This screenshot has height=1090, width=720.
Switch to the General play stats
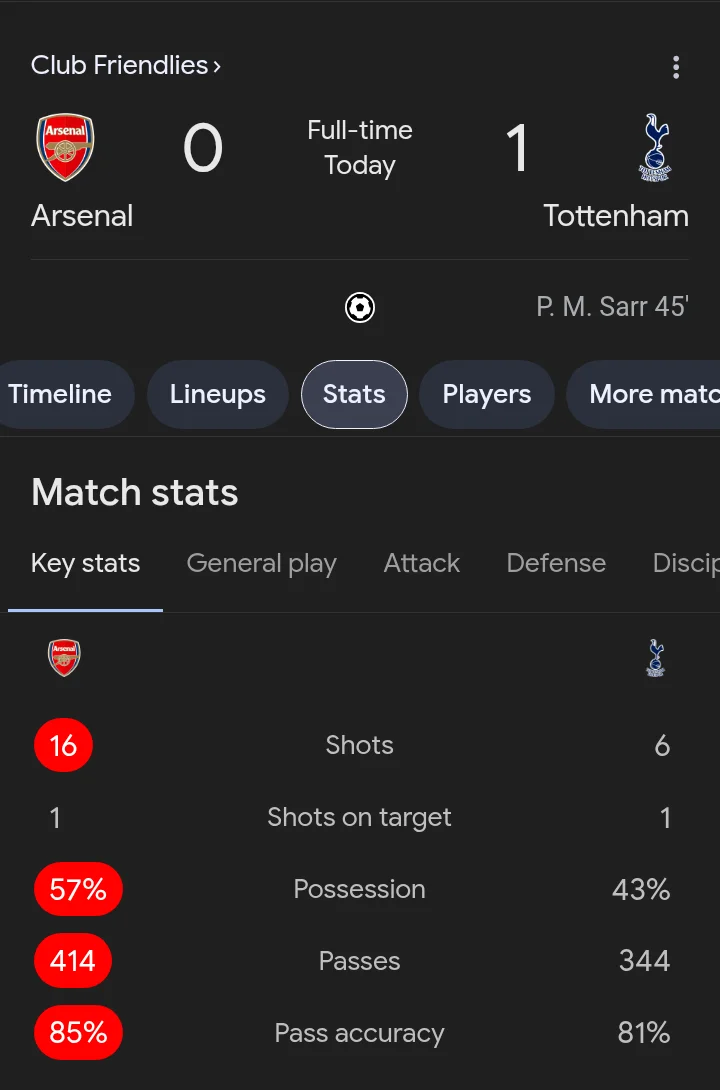pyautogui.click(x=261, y=563)
